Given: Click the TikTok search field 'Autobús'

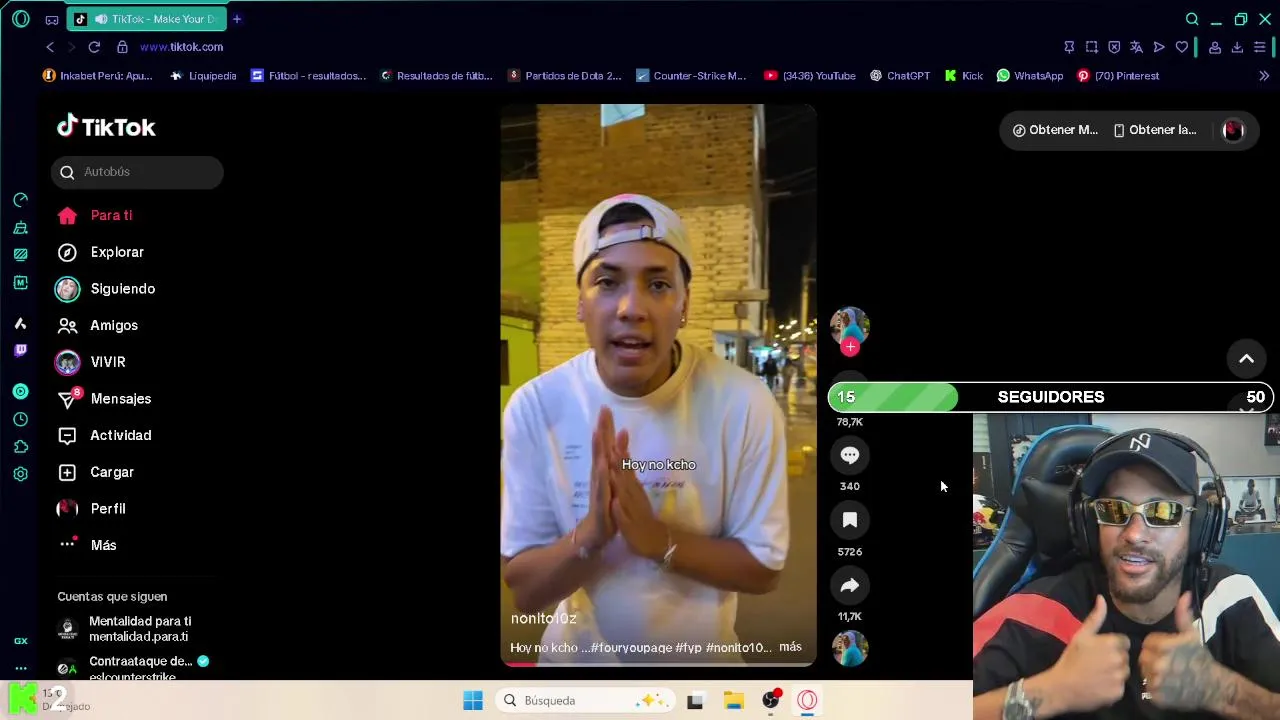Looking at the screenshot, I should pyautogui.click(x=137, y=172).
